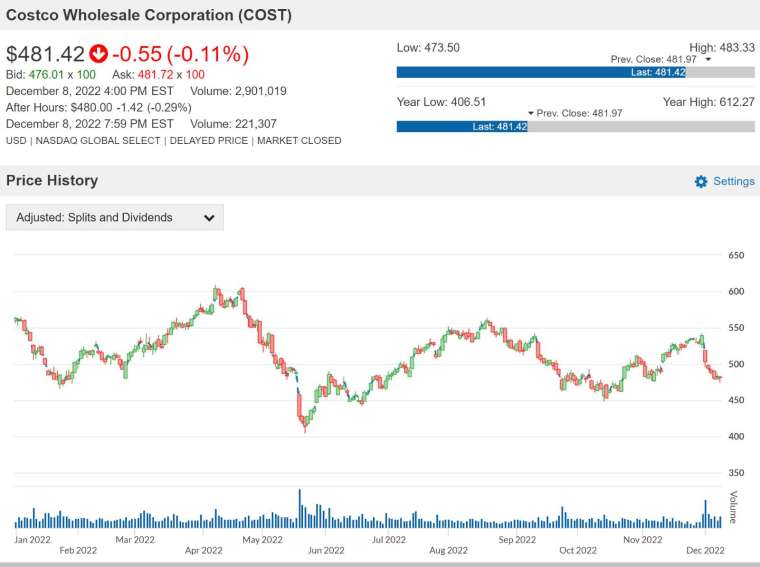The height and width of the screenshot is (567, 760).
Task: Click the Bid value 476.01
Action: tap(46, 75)
